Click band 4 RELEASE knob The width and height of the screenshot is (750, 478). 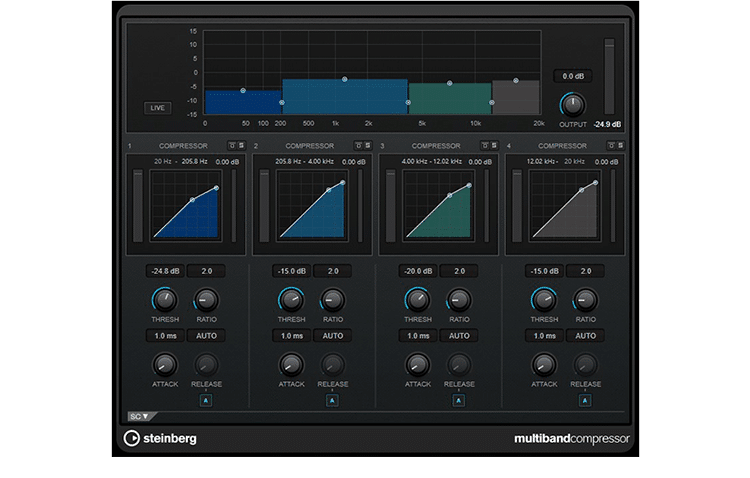585,365
